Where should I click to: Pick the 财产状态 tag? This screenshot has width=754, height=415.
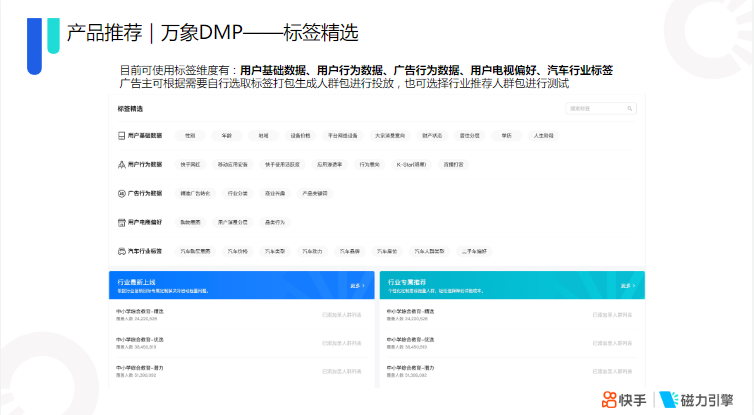(432, 136)
